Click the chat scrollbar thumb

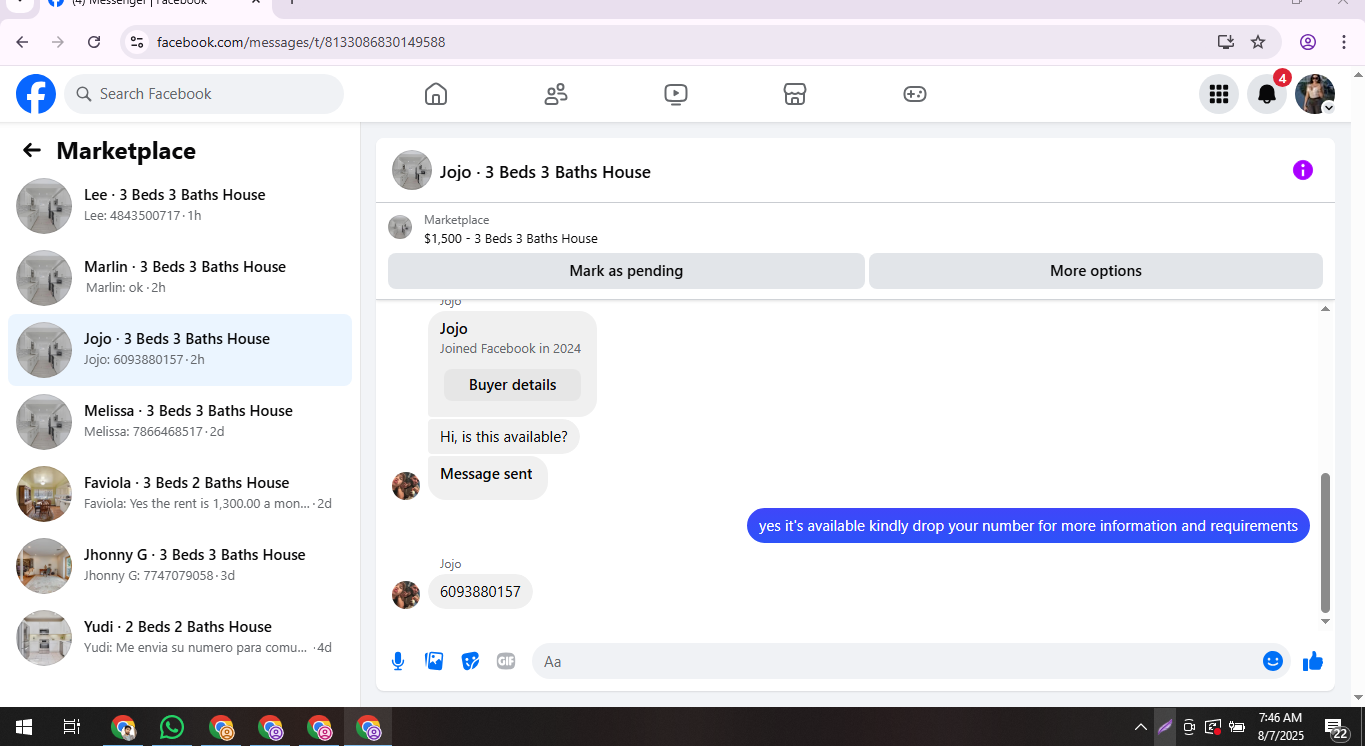pos(1326,542)
